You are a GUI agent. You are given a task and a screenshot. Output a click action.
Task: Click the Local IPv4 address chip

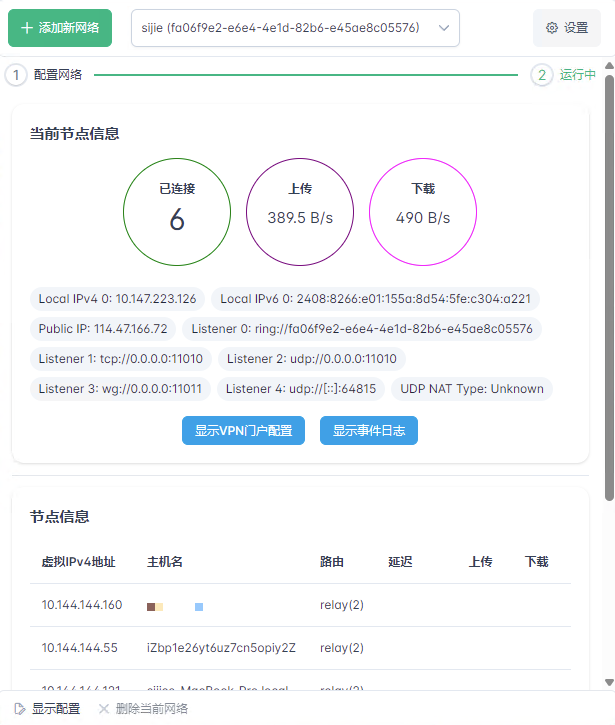click(117, 298)
